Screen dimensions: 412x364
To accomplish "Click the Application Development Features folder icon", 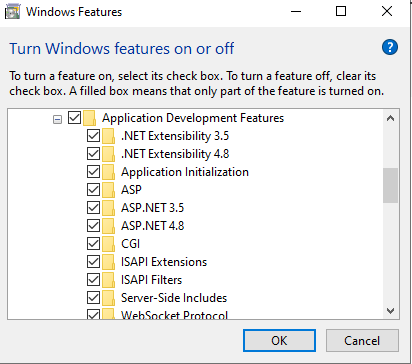I will [x=90, y=118].
